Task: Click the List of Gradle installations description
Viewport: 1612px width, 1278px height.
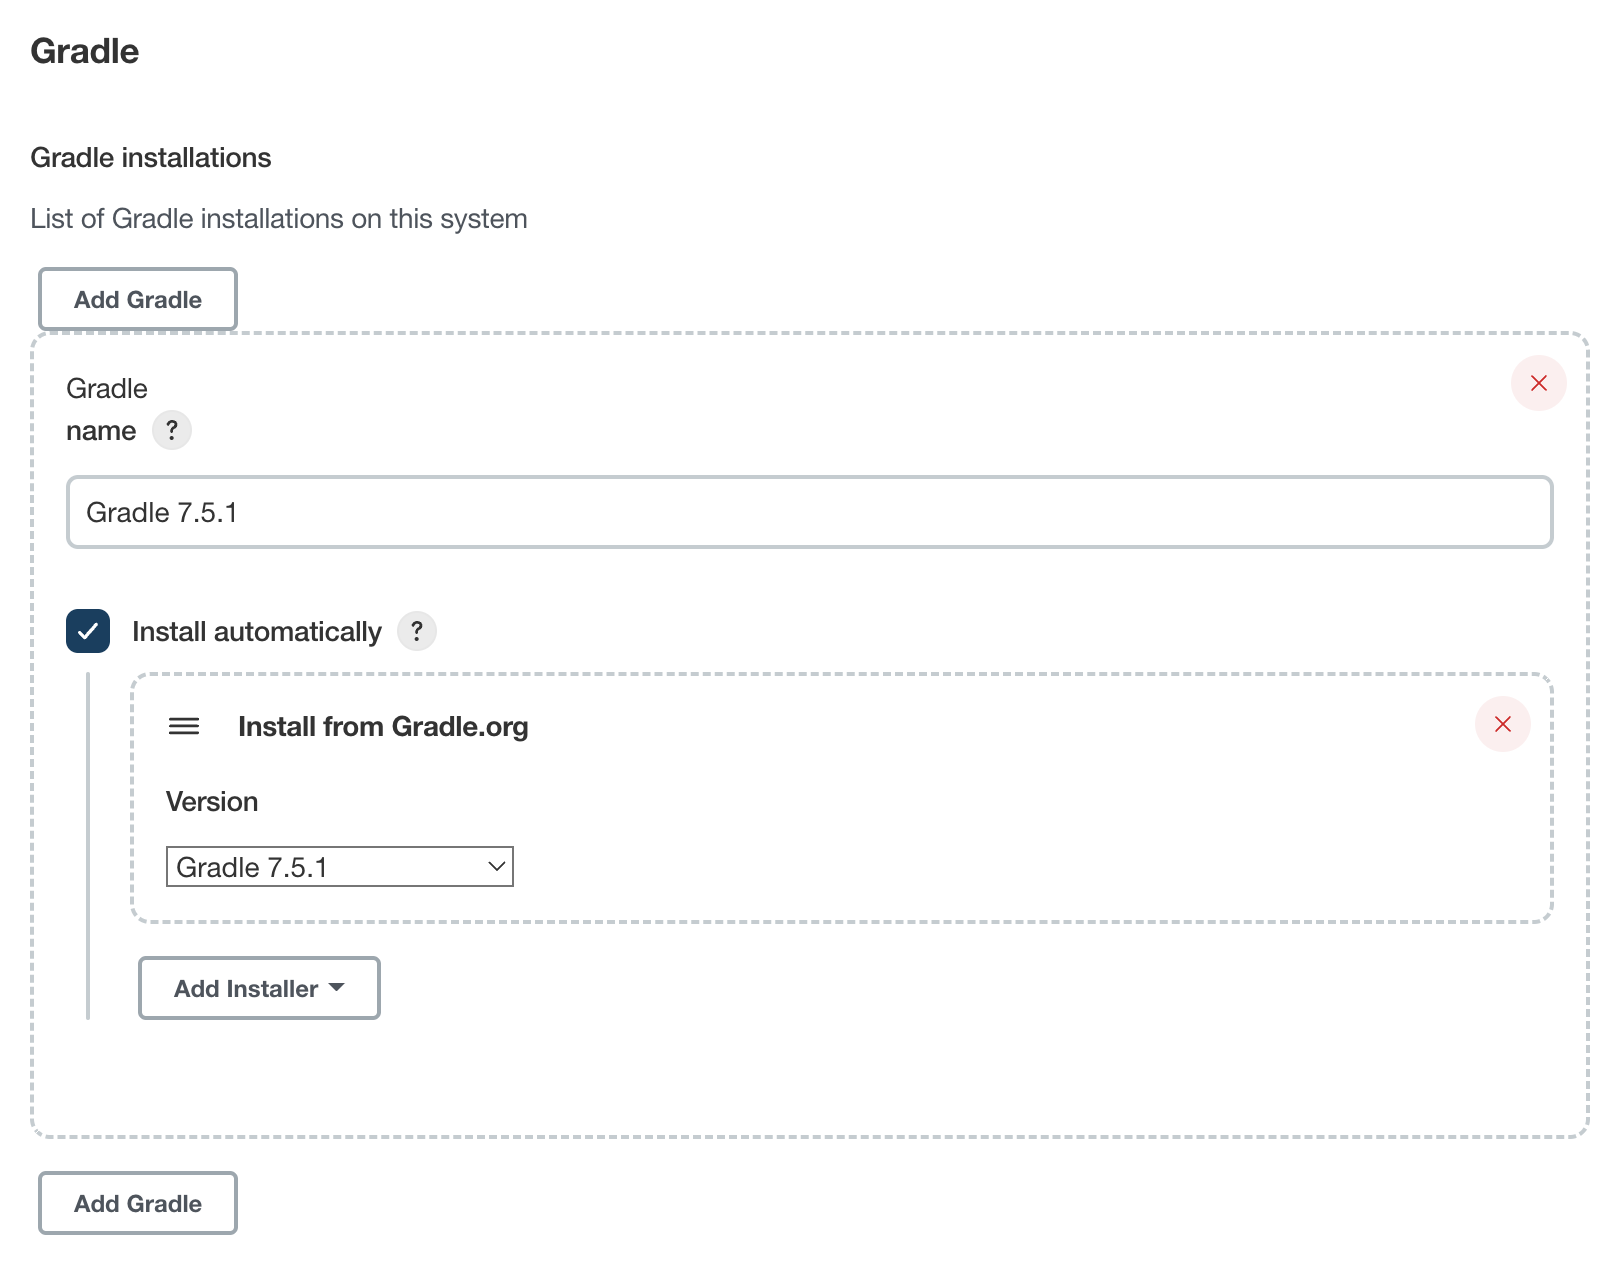Action: click(x=279, y=219)
